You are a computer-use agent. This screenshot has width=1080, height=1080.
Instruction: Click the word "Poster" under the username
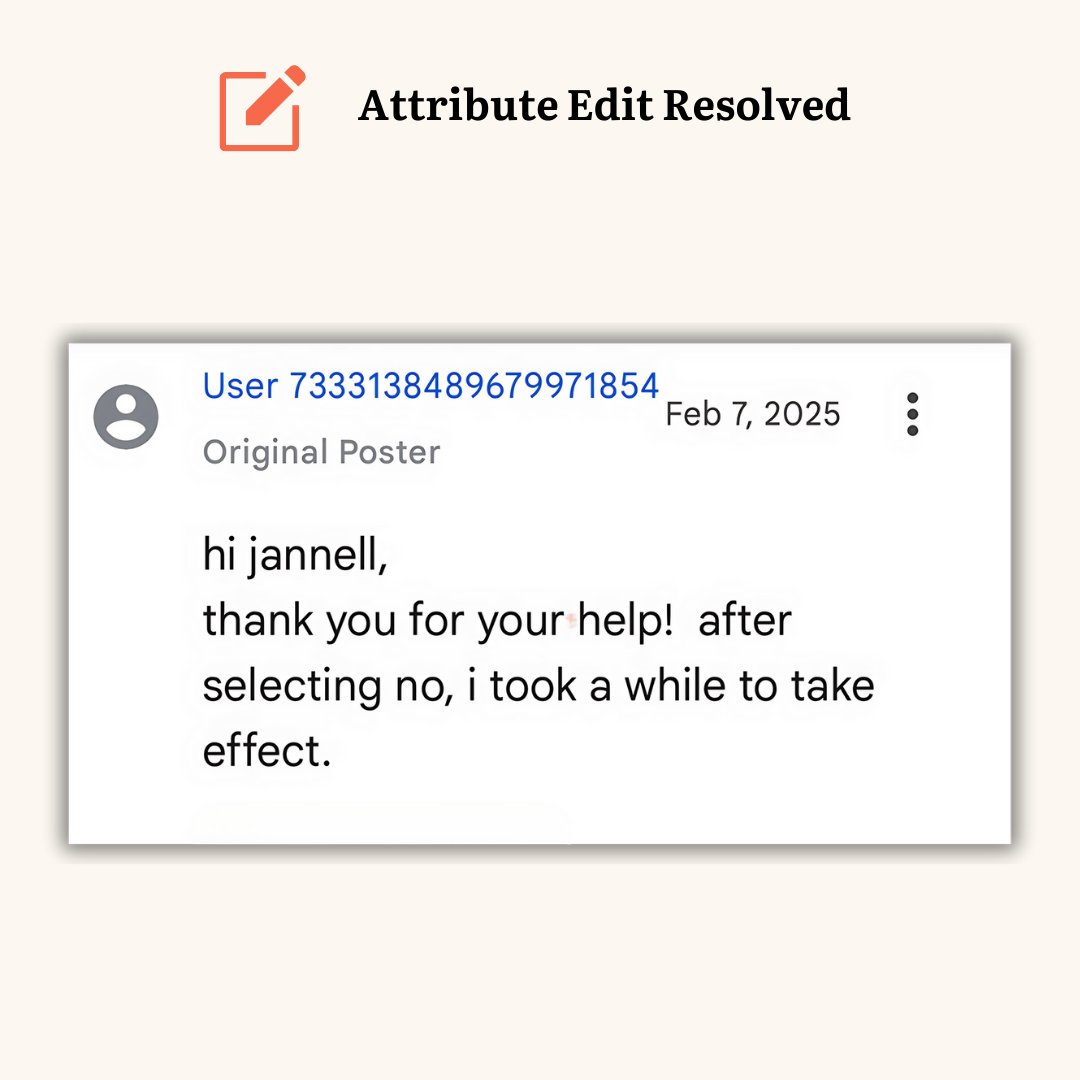pos(390,453)
